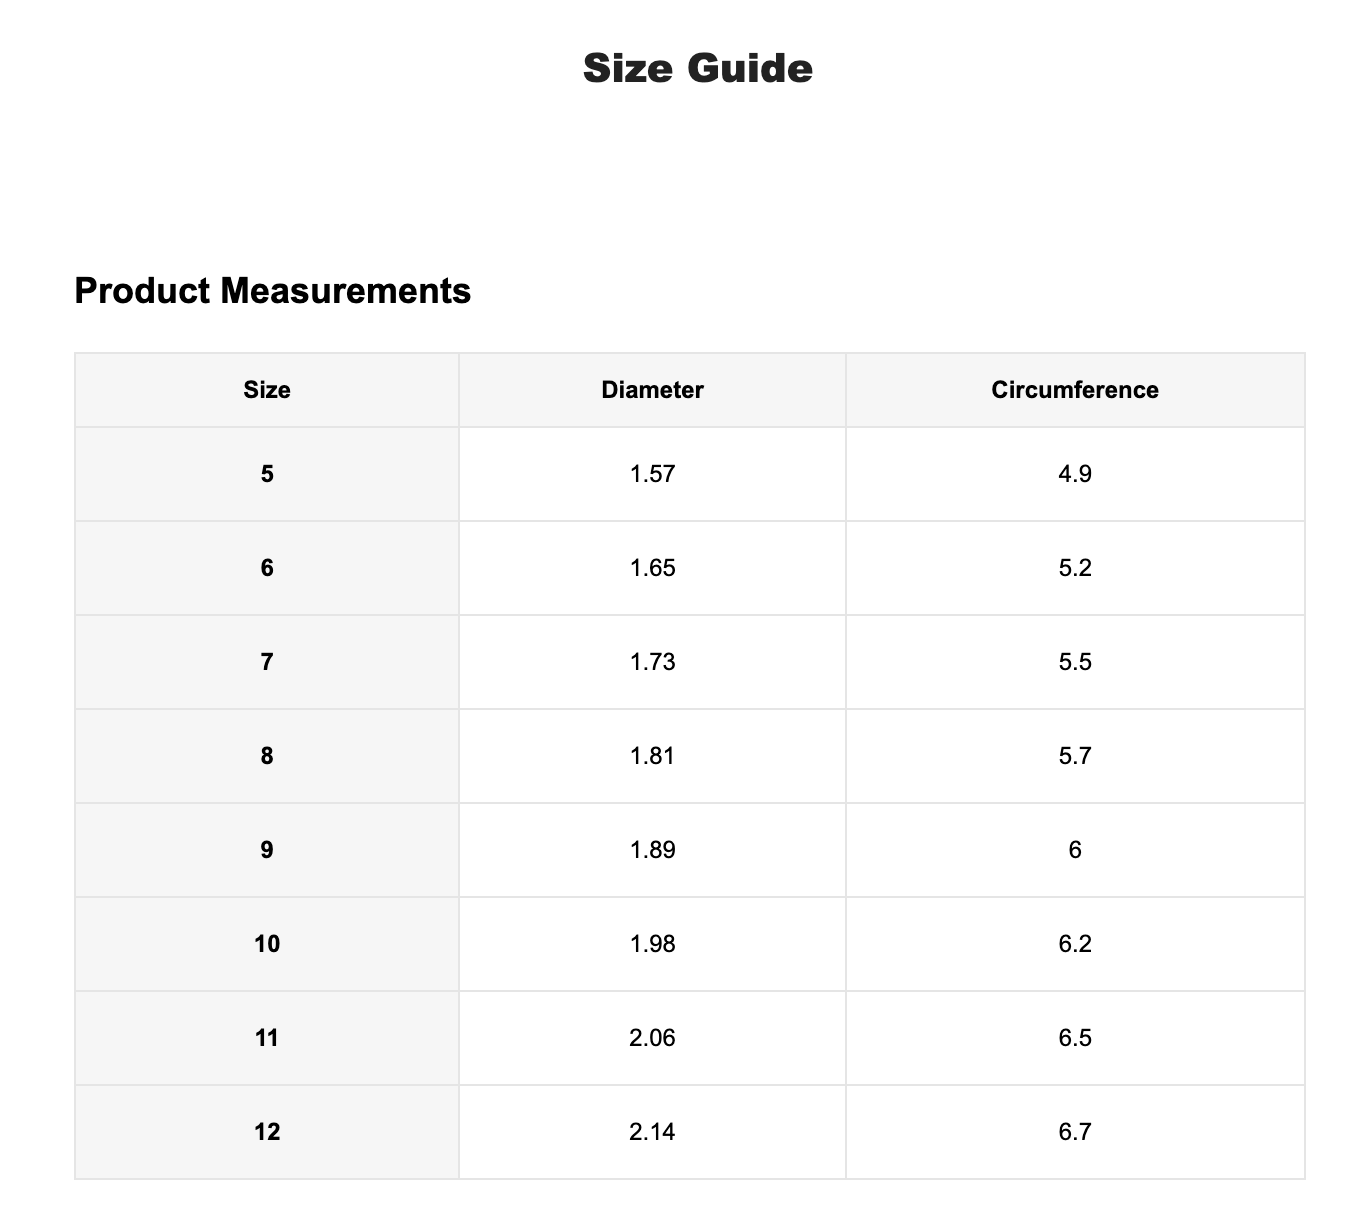Click diameter value 1.65
This screenshot has height=1226, width=1356.
pyautogui.click(x=652, y=568)
